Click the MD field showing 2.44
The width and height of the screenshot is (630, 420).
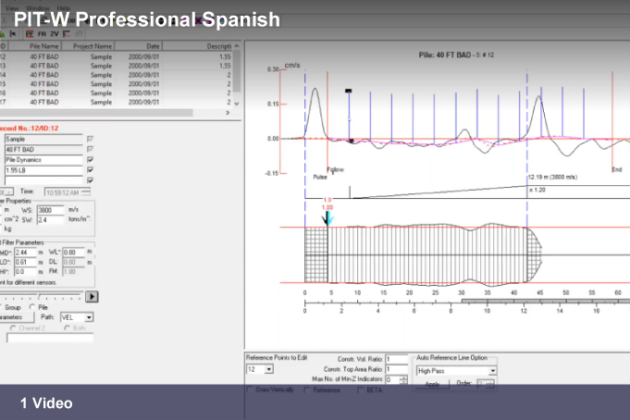pos(25,252)
